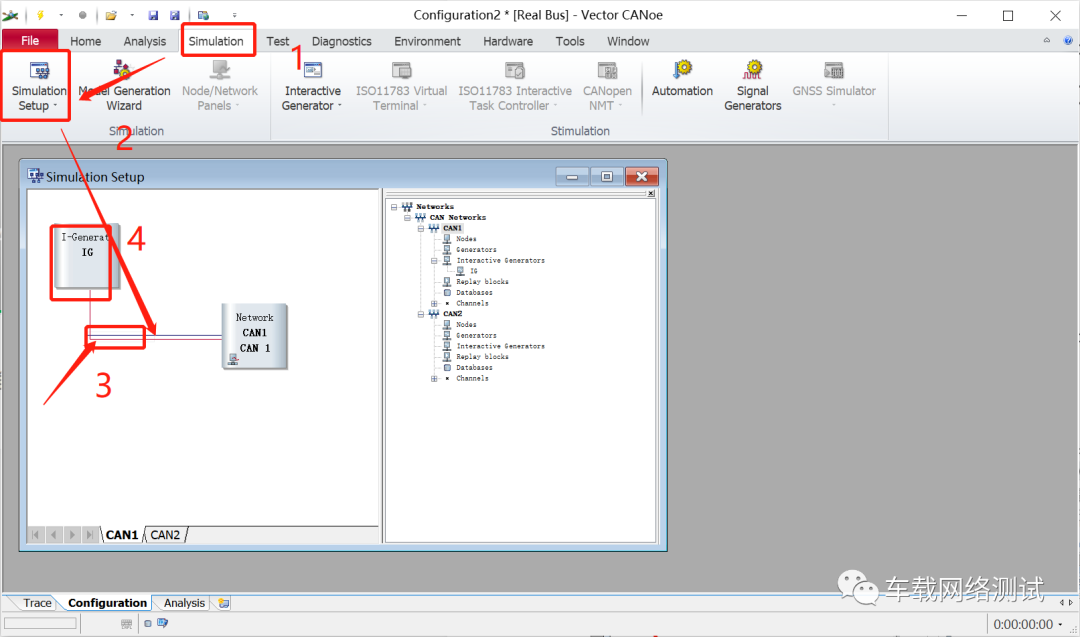Viewport: 1080px width, 637px height.
Task: Collapse the Networks root node
Action: click(394, 207)
